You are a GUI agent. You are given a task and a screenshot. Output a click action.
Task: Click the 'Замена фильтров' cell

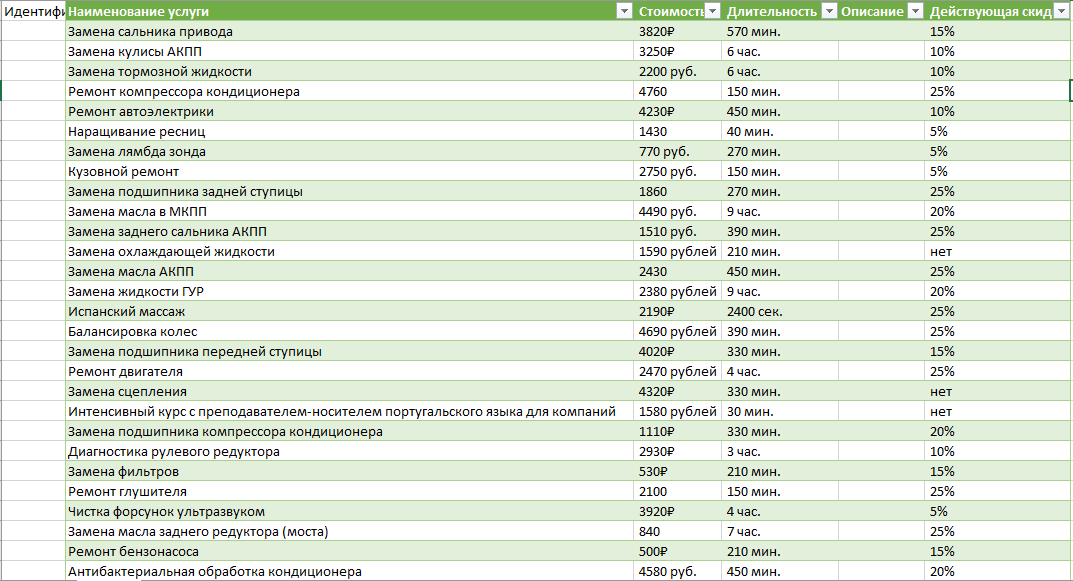(350, 471)
